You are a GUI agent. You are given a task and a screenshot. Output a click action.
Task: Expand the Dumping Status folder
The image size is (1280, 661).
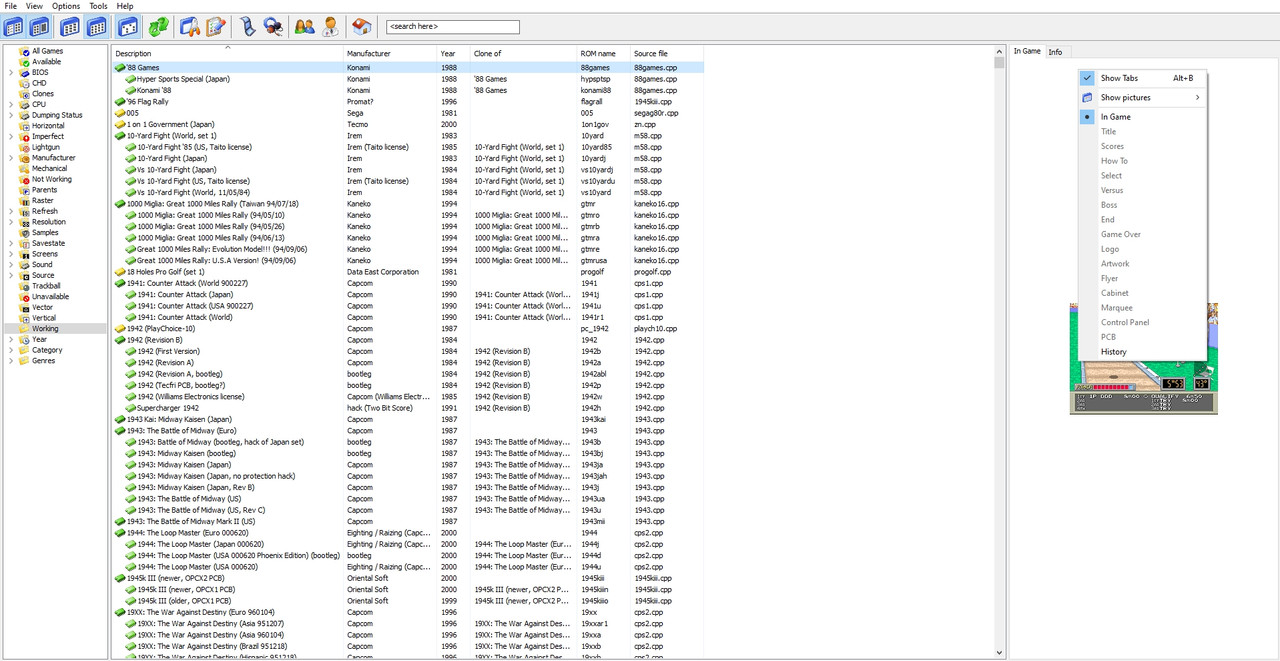click(x=11, y=115)
